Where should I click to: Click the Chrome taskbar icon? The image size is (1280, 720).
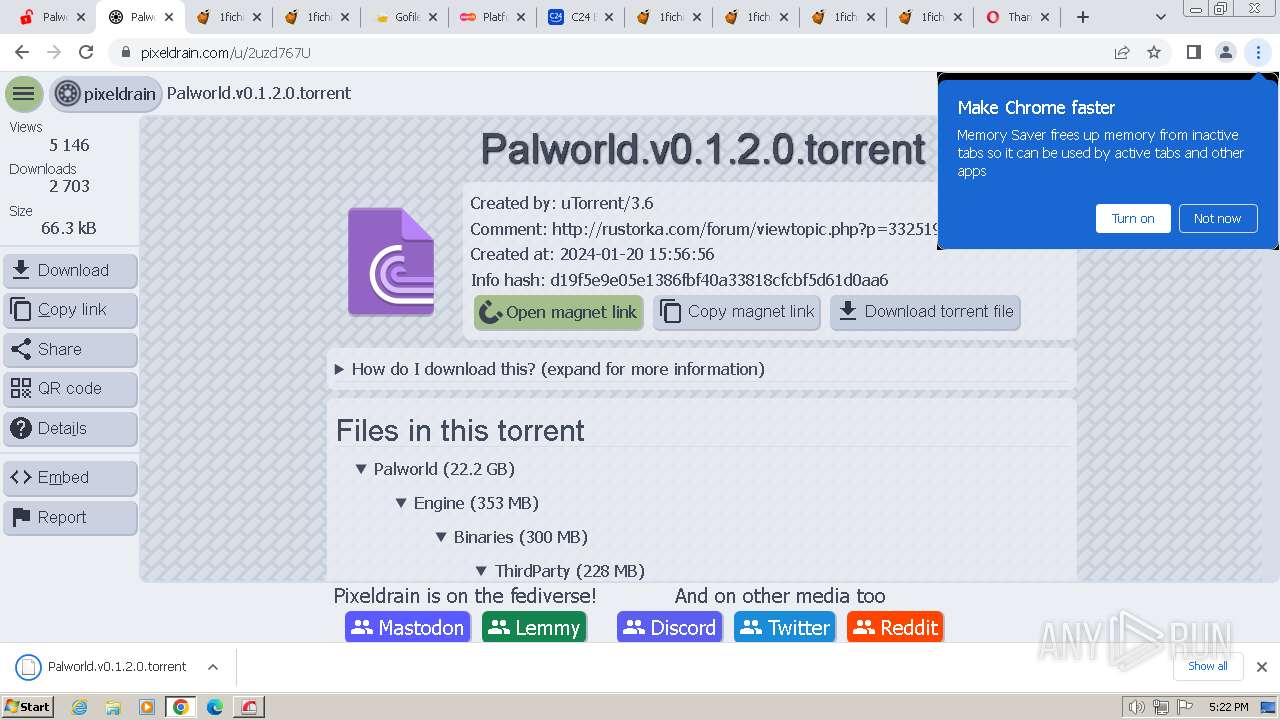pyautogui.click(x=181, y=707)
